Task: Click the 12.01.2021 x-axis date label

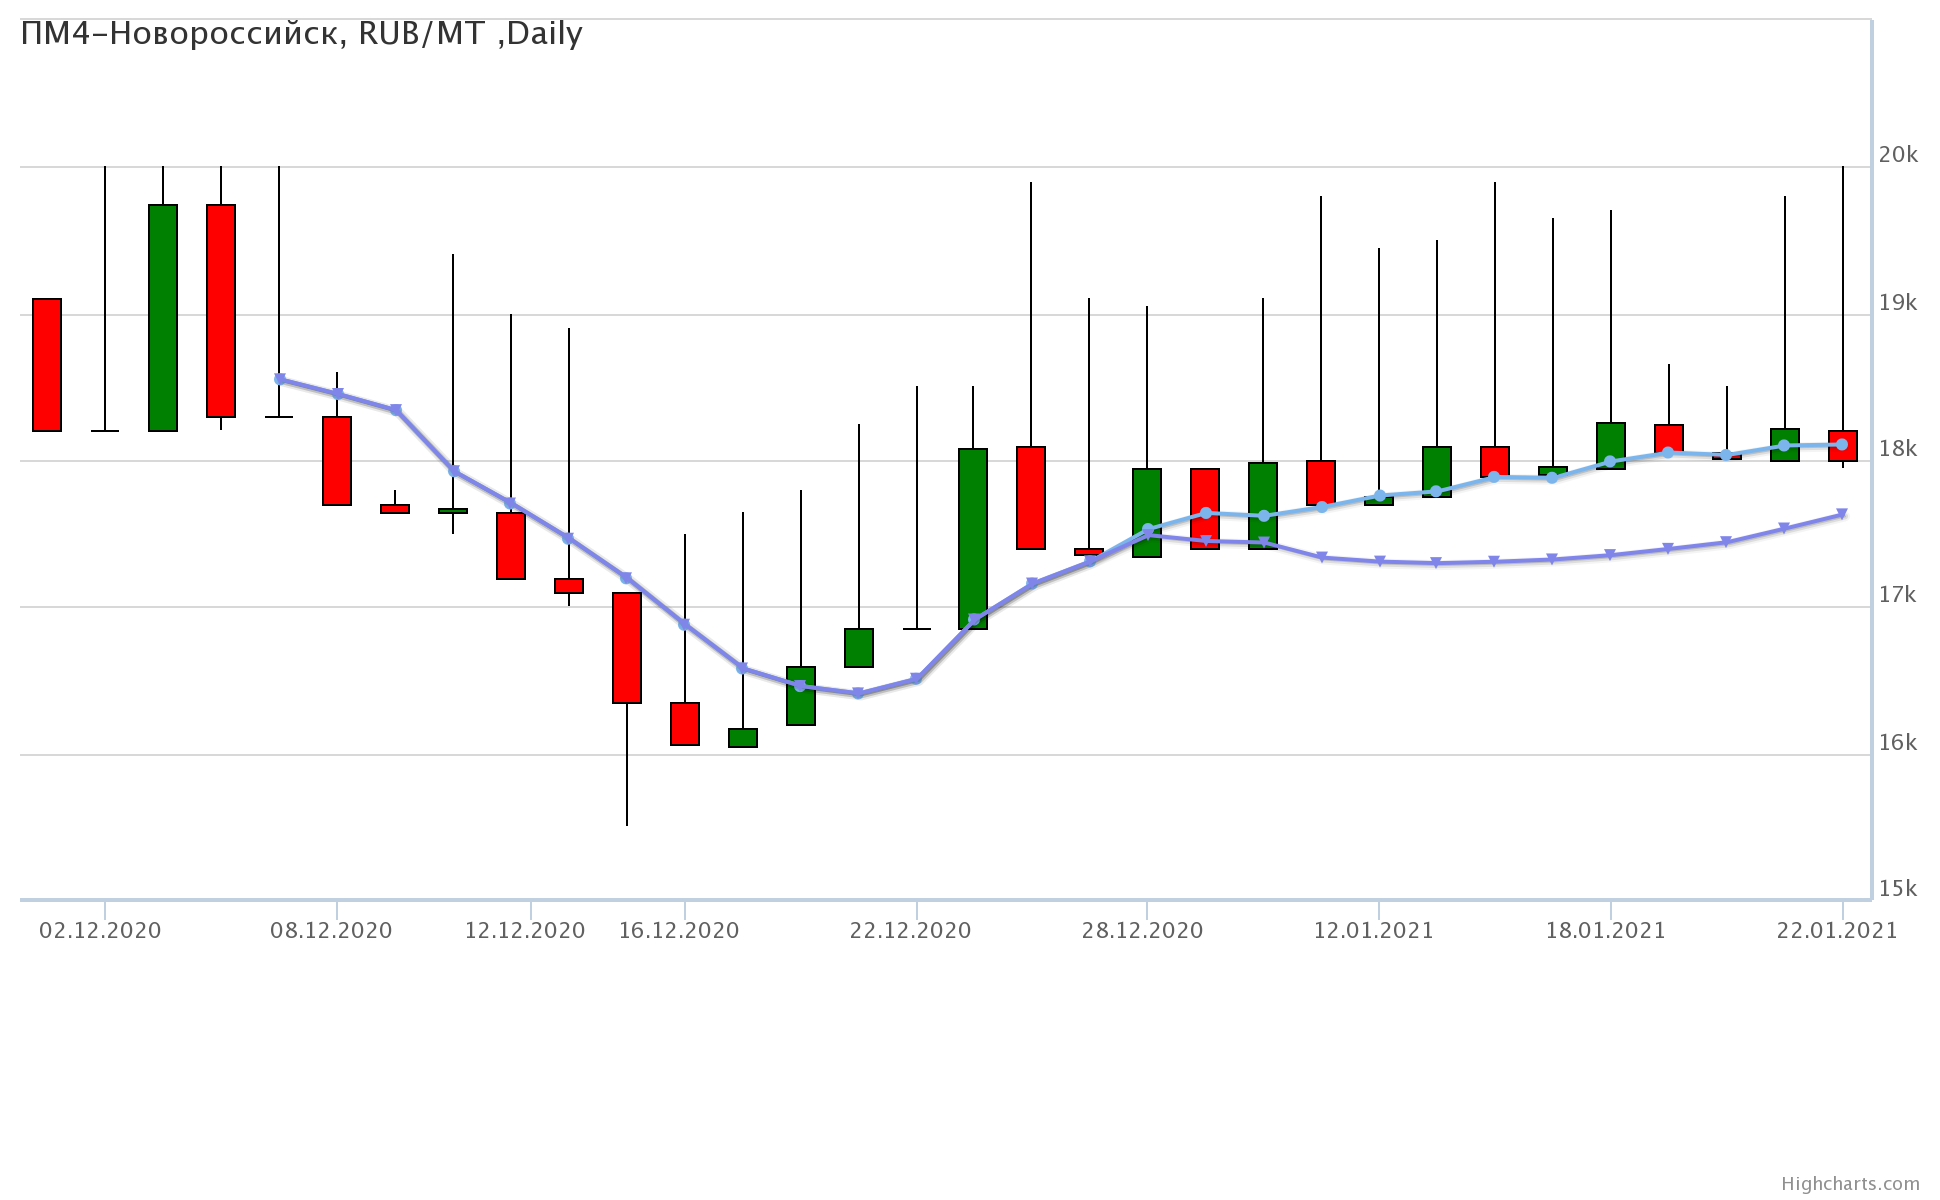Action: point(1373,931)
